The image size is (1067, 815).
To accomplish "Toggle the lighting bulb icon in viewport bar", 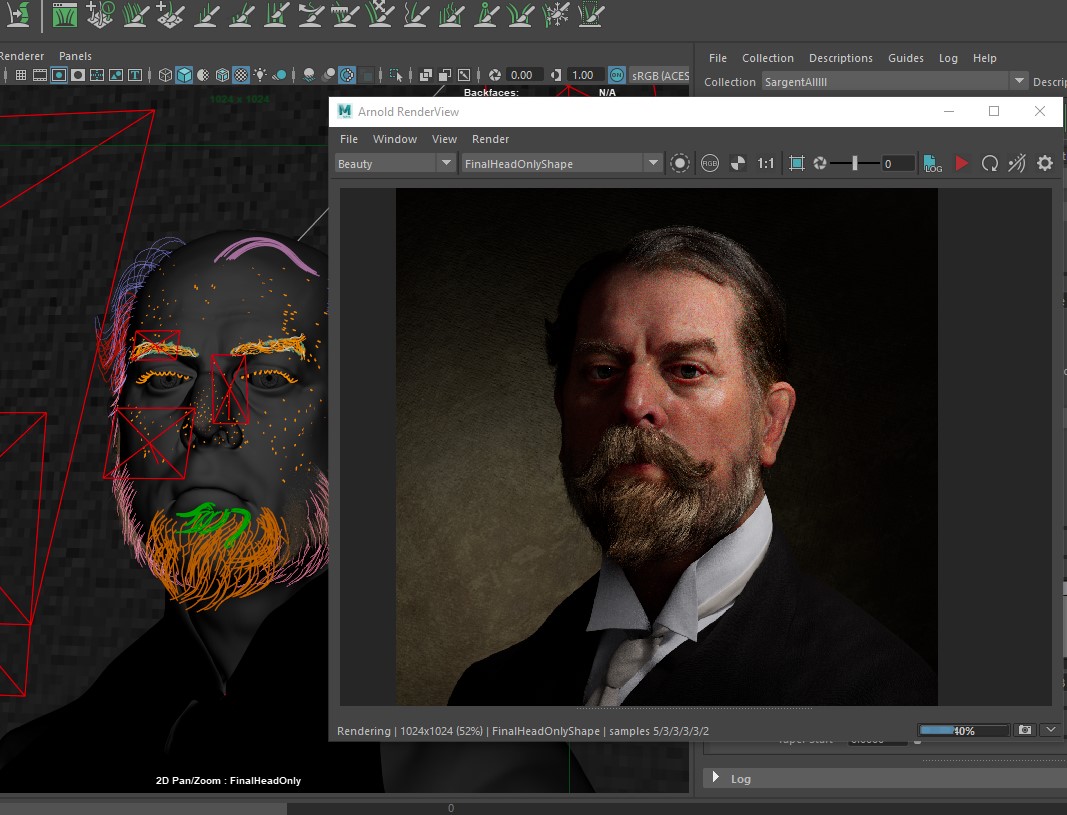I will click(x=257, y=74).
